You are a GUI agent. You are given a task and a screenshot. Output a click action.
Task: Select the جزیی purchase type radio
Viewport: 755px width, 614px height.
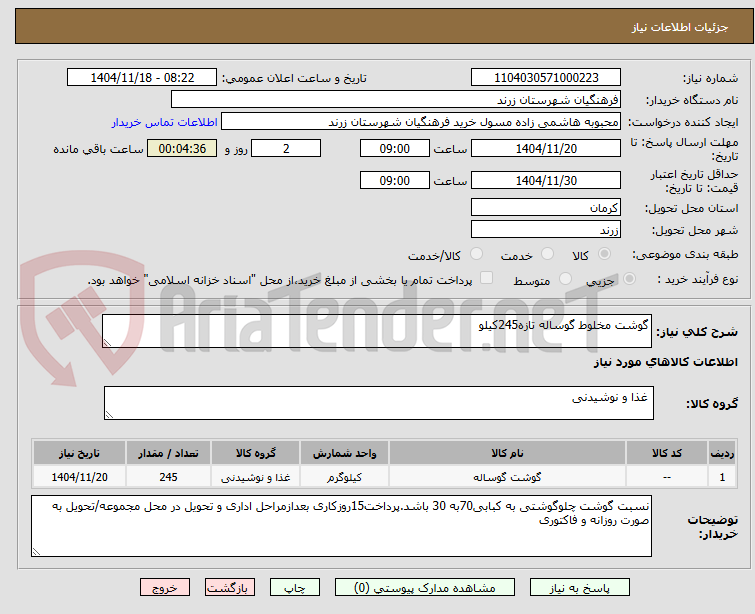point(629,279)
